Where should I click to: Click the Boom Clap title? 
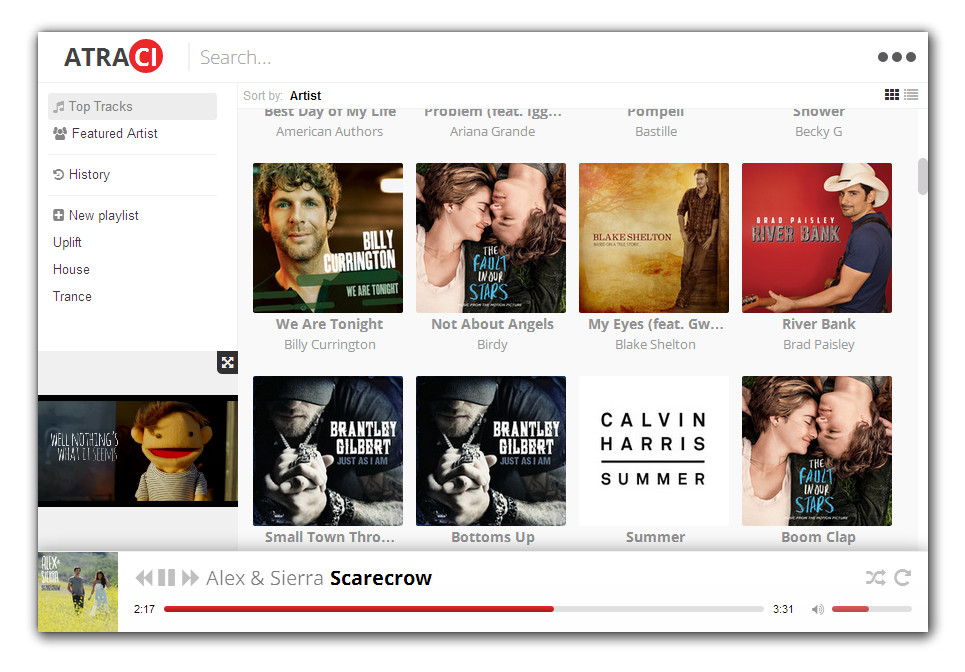[x=819, y=537]
